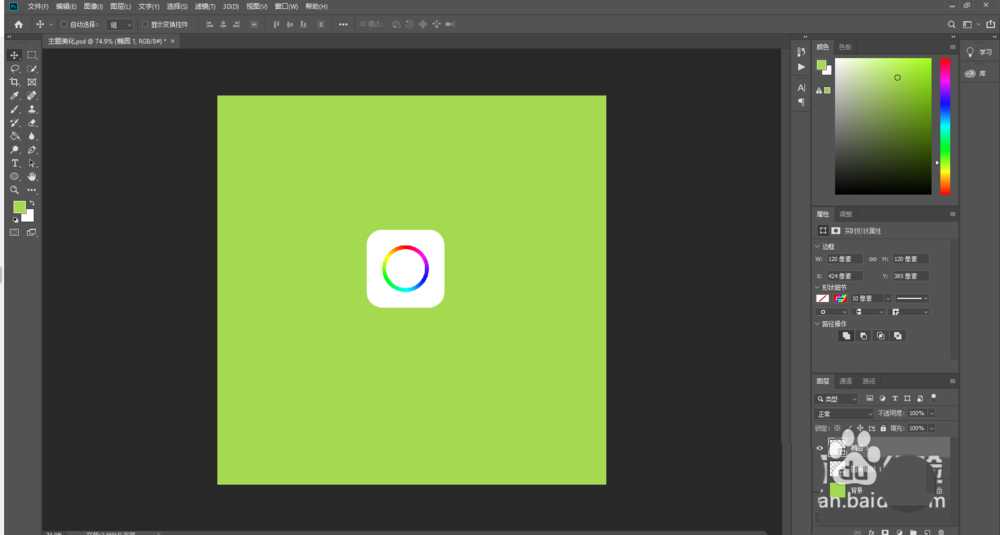
Task: Select the Rectangular Marquee tool
Action: coord(32,55)
